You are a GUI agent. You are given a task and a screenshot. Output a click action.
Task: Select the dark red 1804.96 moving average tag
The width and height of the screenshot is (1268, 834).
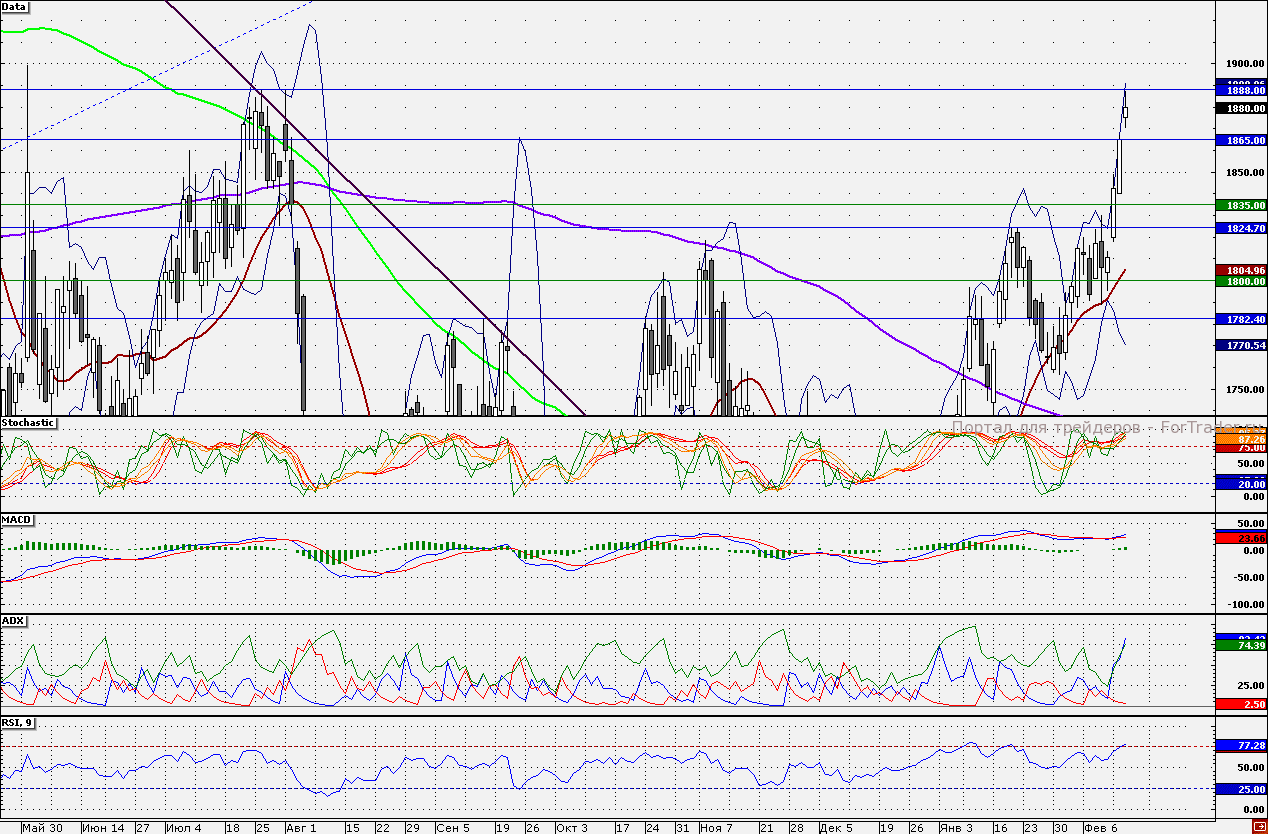tap(1240, 270)
